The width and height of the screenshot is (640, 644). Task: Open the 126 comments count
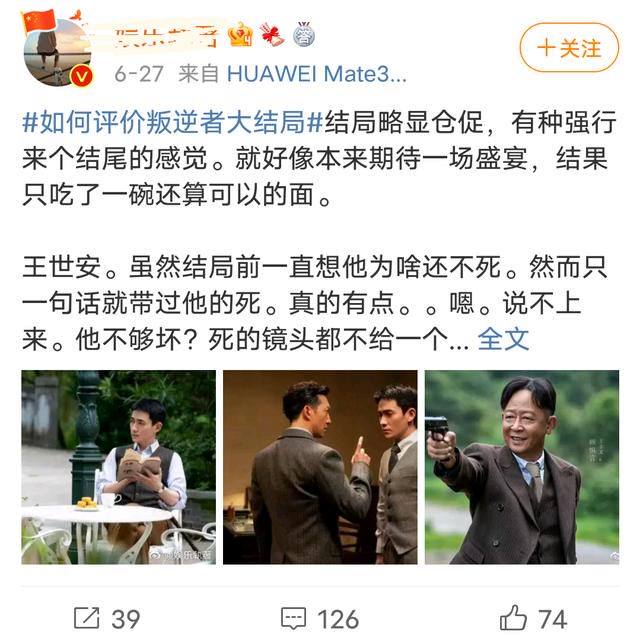click(338, 619)
